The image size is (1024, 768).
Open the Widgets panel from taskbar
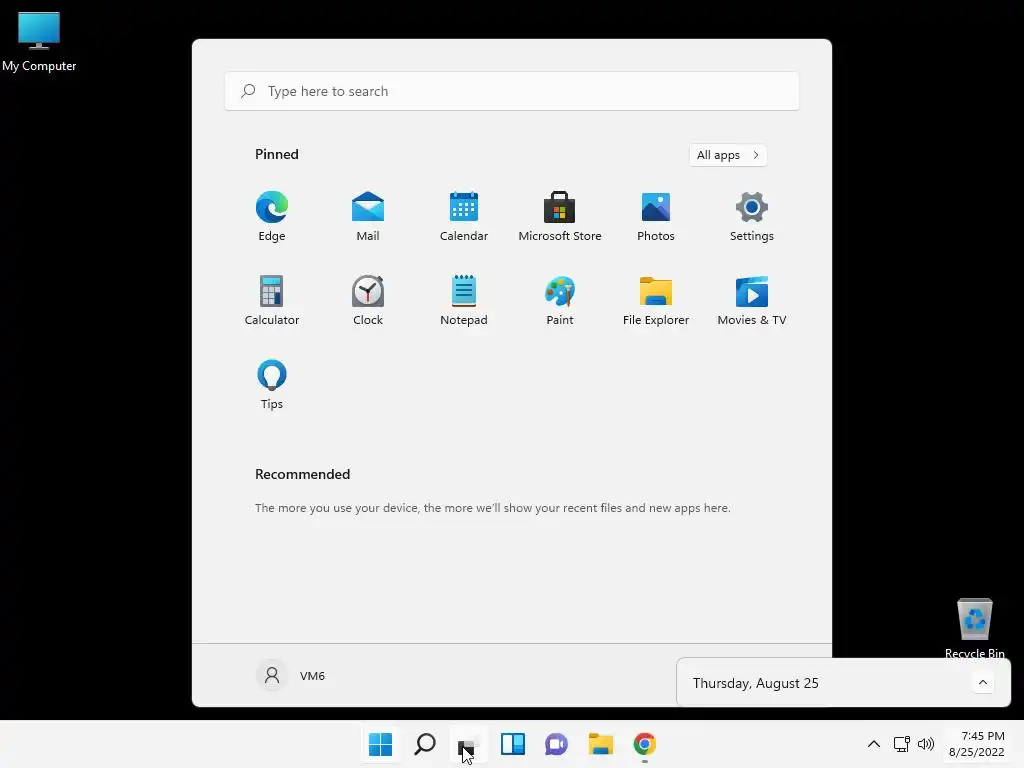click(x=513, y=744)
